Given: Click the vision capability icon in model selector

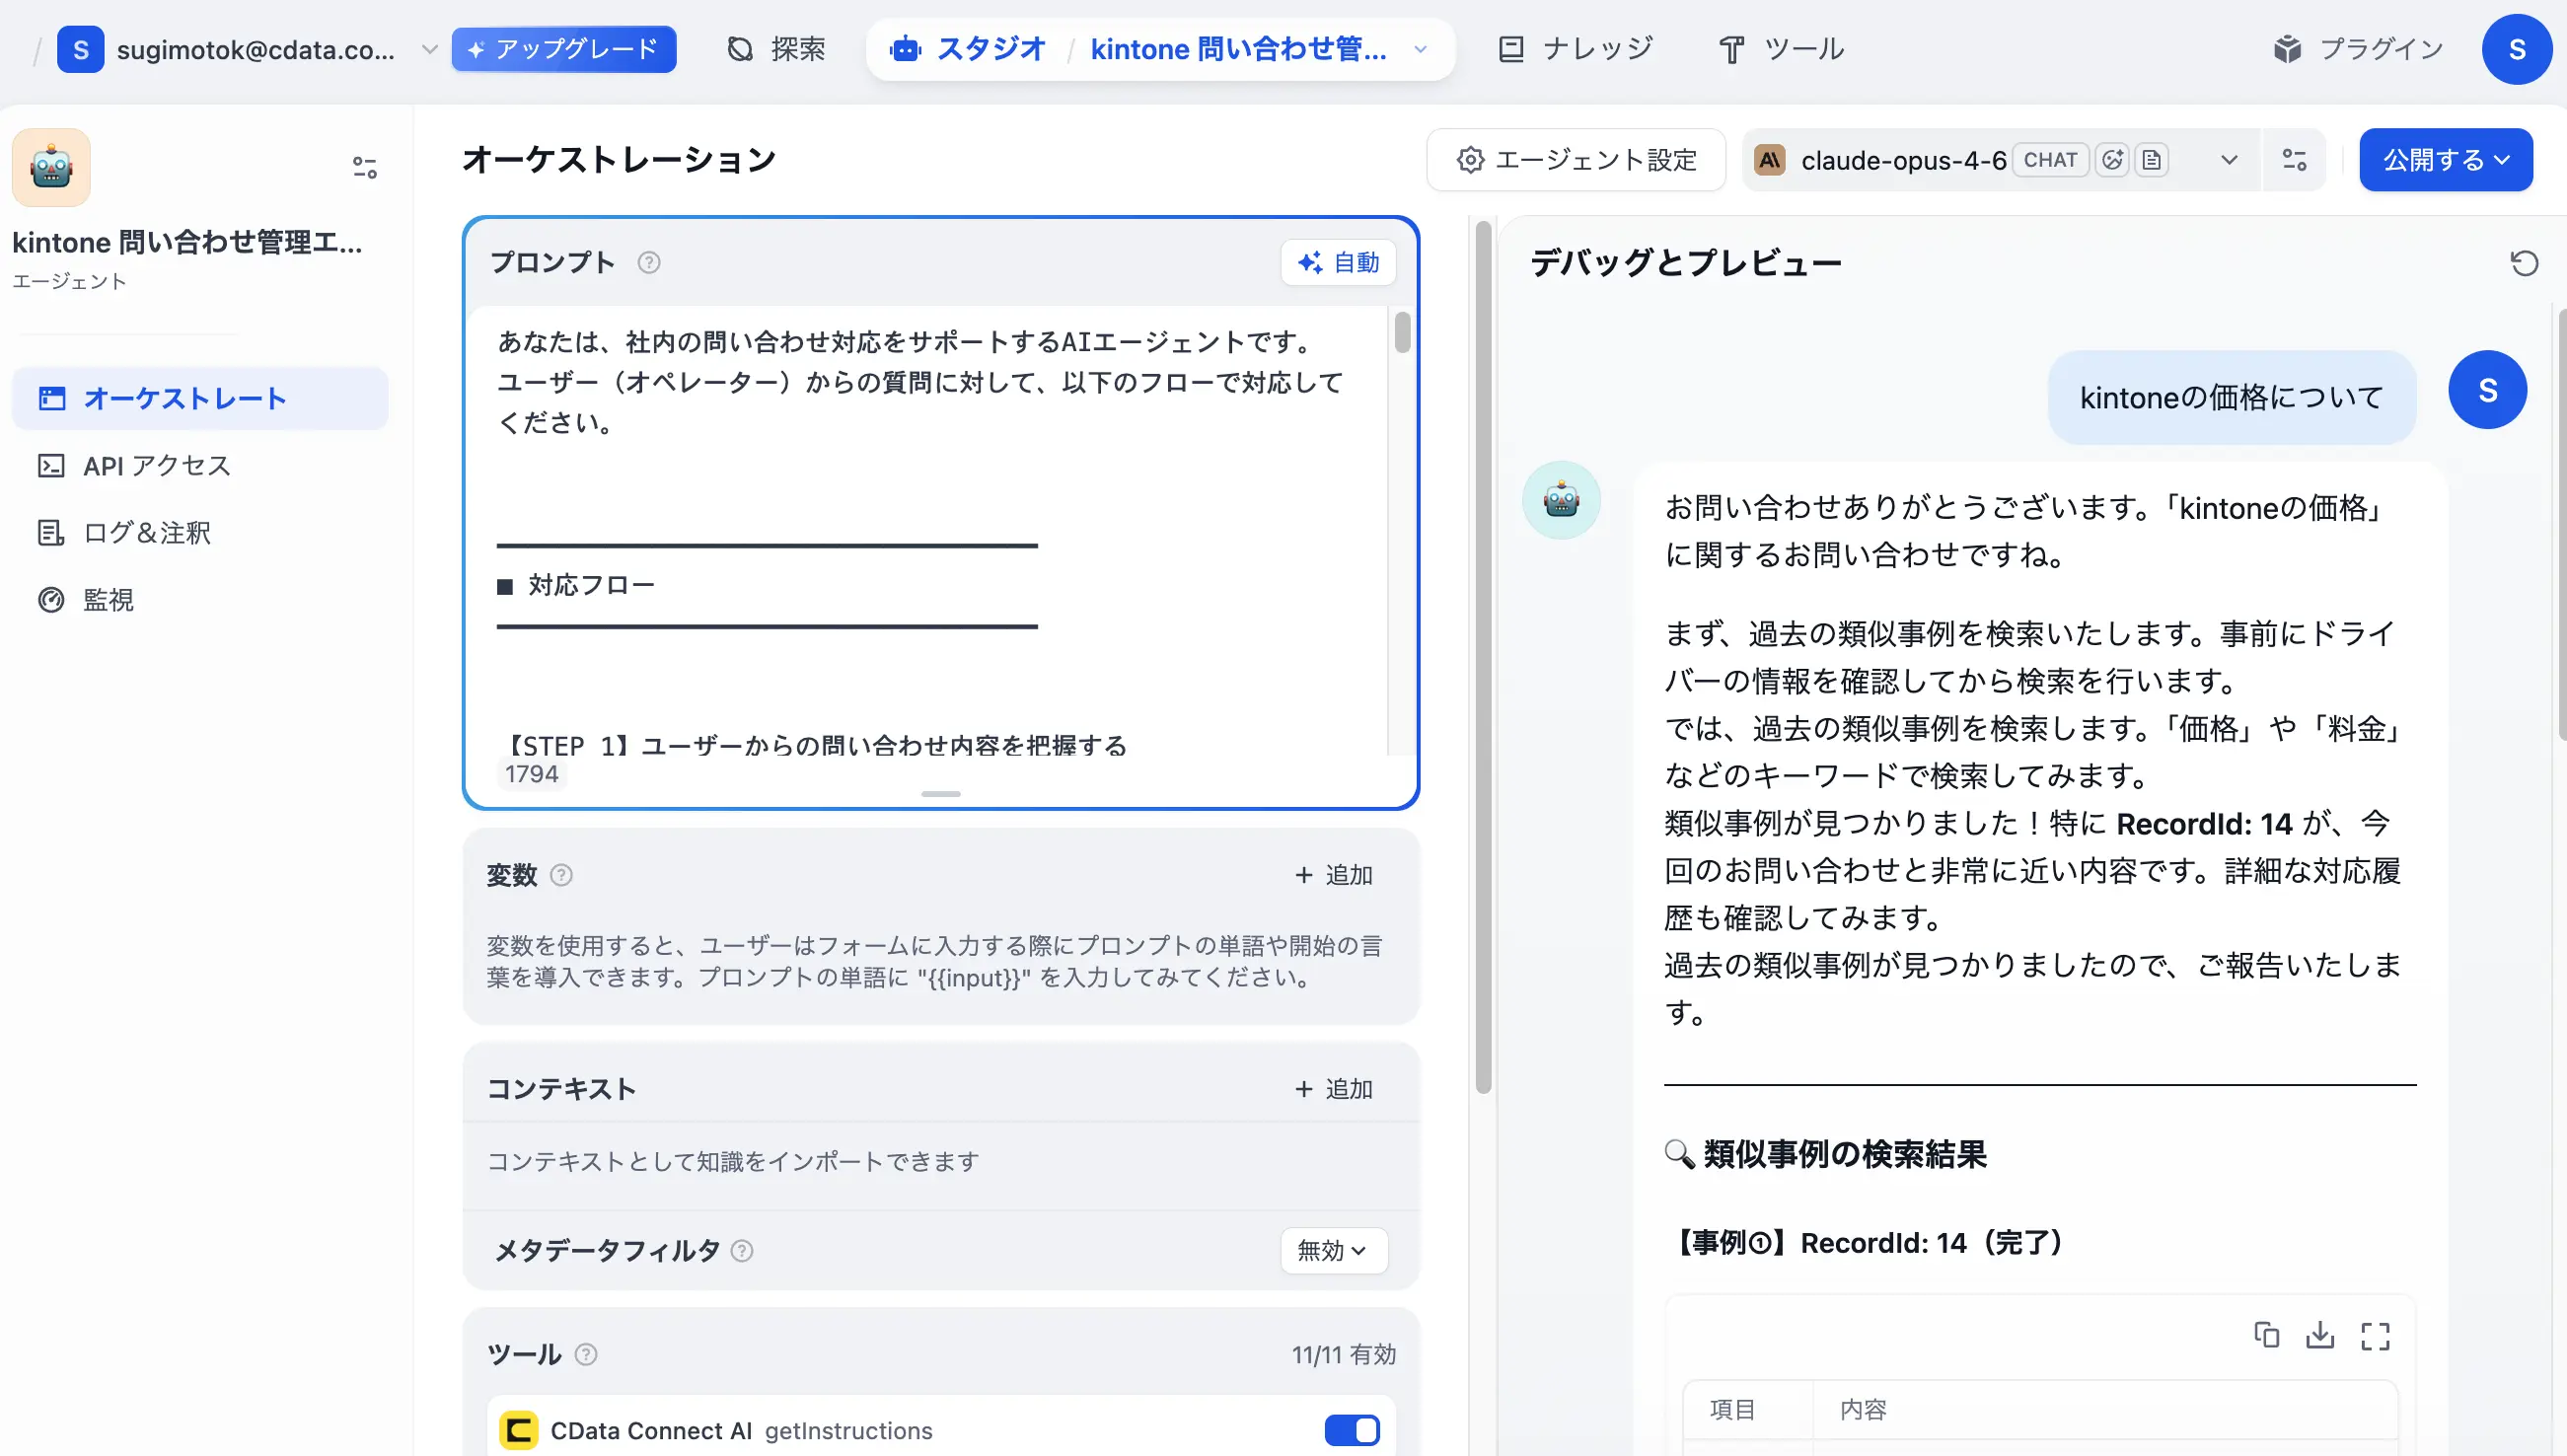Looking at the screenshot, I should 2112,160.
